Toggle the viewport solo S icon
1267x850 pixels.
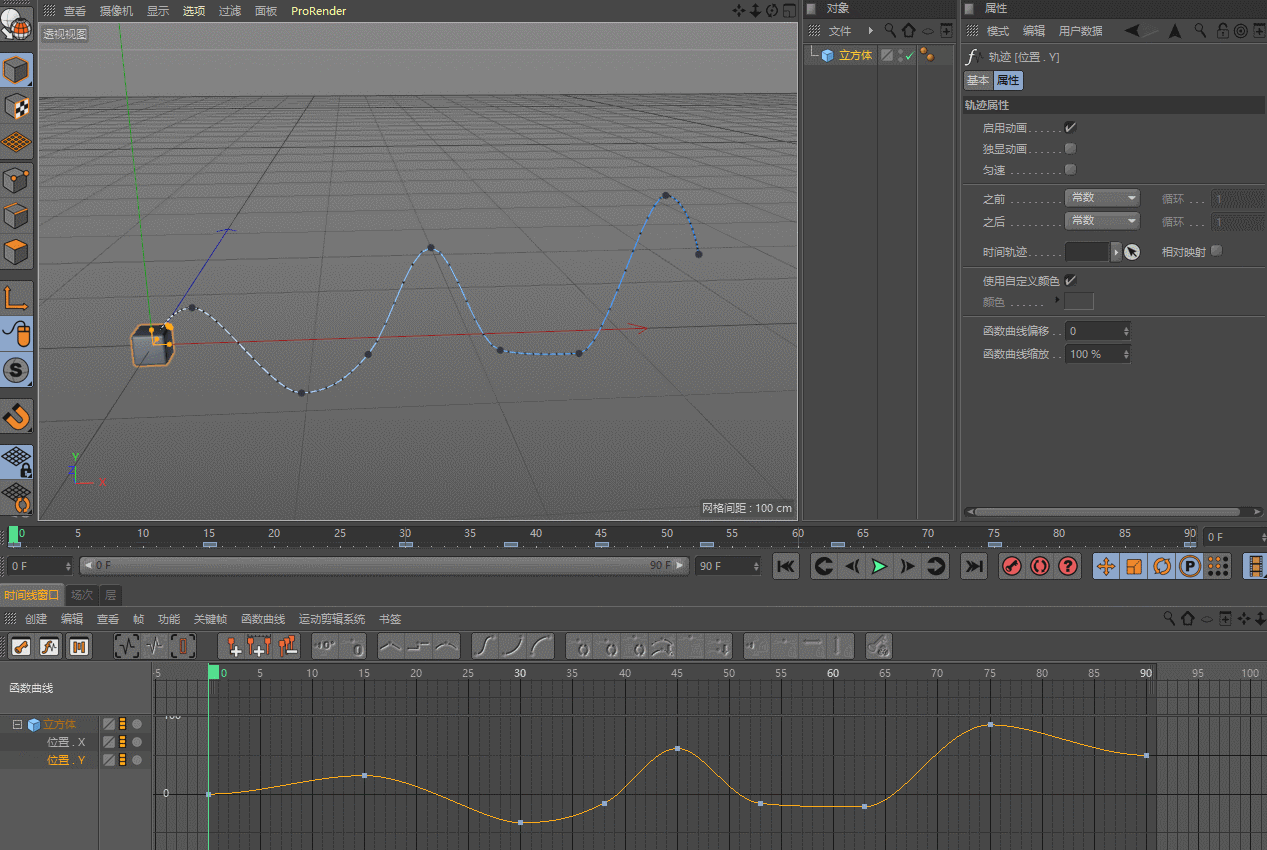click(x=16, y=370)
